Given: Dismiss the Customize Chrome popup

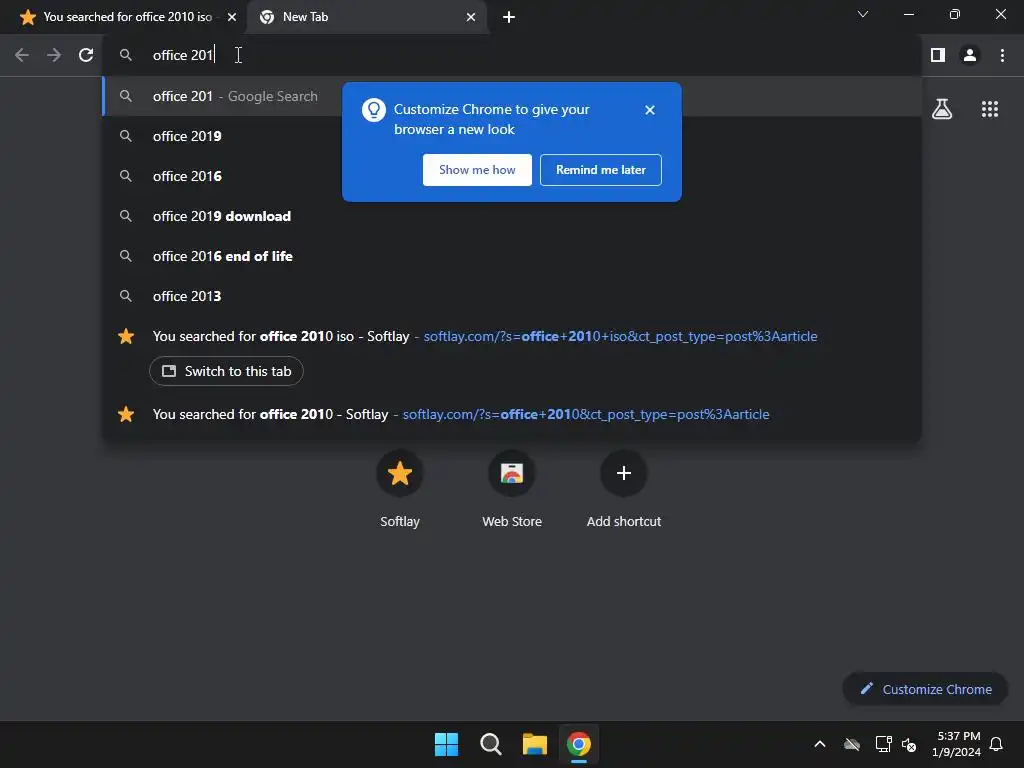Looking at the screenshot, I should pyautogui.click(x=649, y=110).
